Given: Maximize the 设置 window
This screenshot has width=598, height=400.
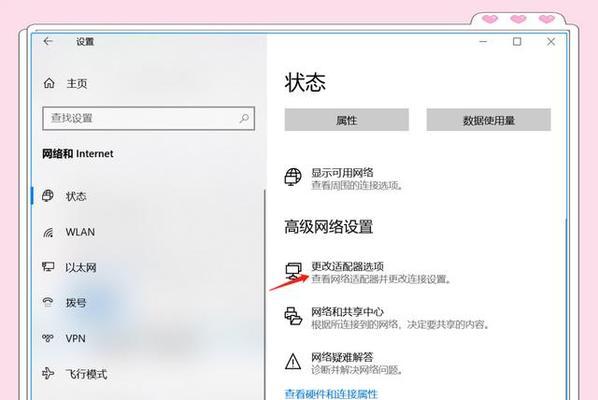Looking at the screenshot, I should coord(517,41).
